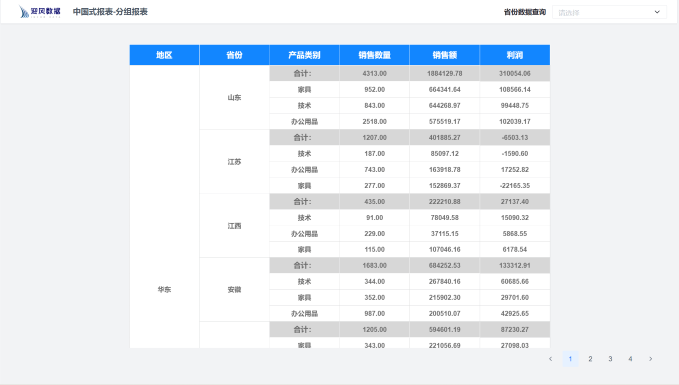Click the 地区 column header
This screenshot has height=385, width=679.
pos(165,55)
